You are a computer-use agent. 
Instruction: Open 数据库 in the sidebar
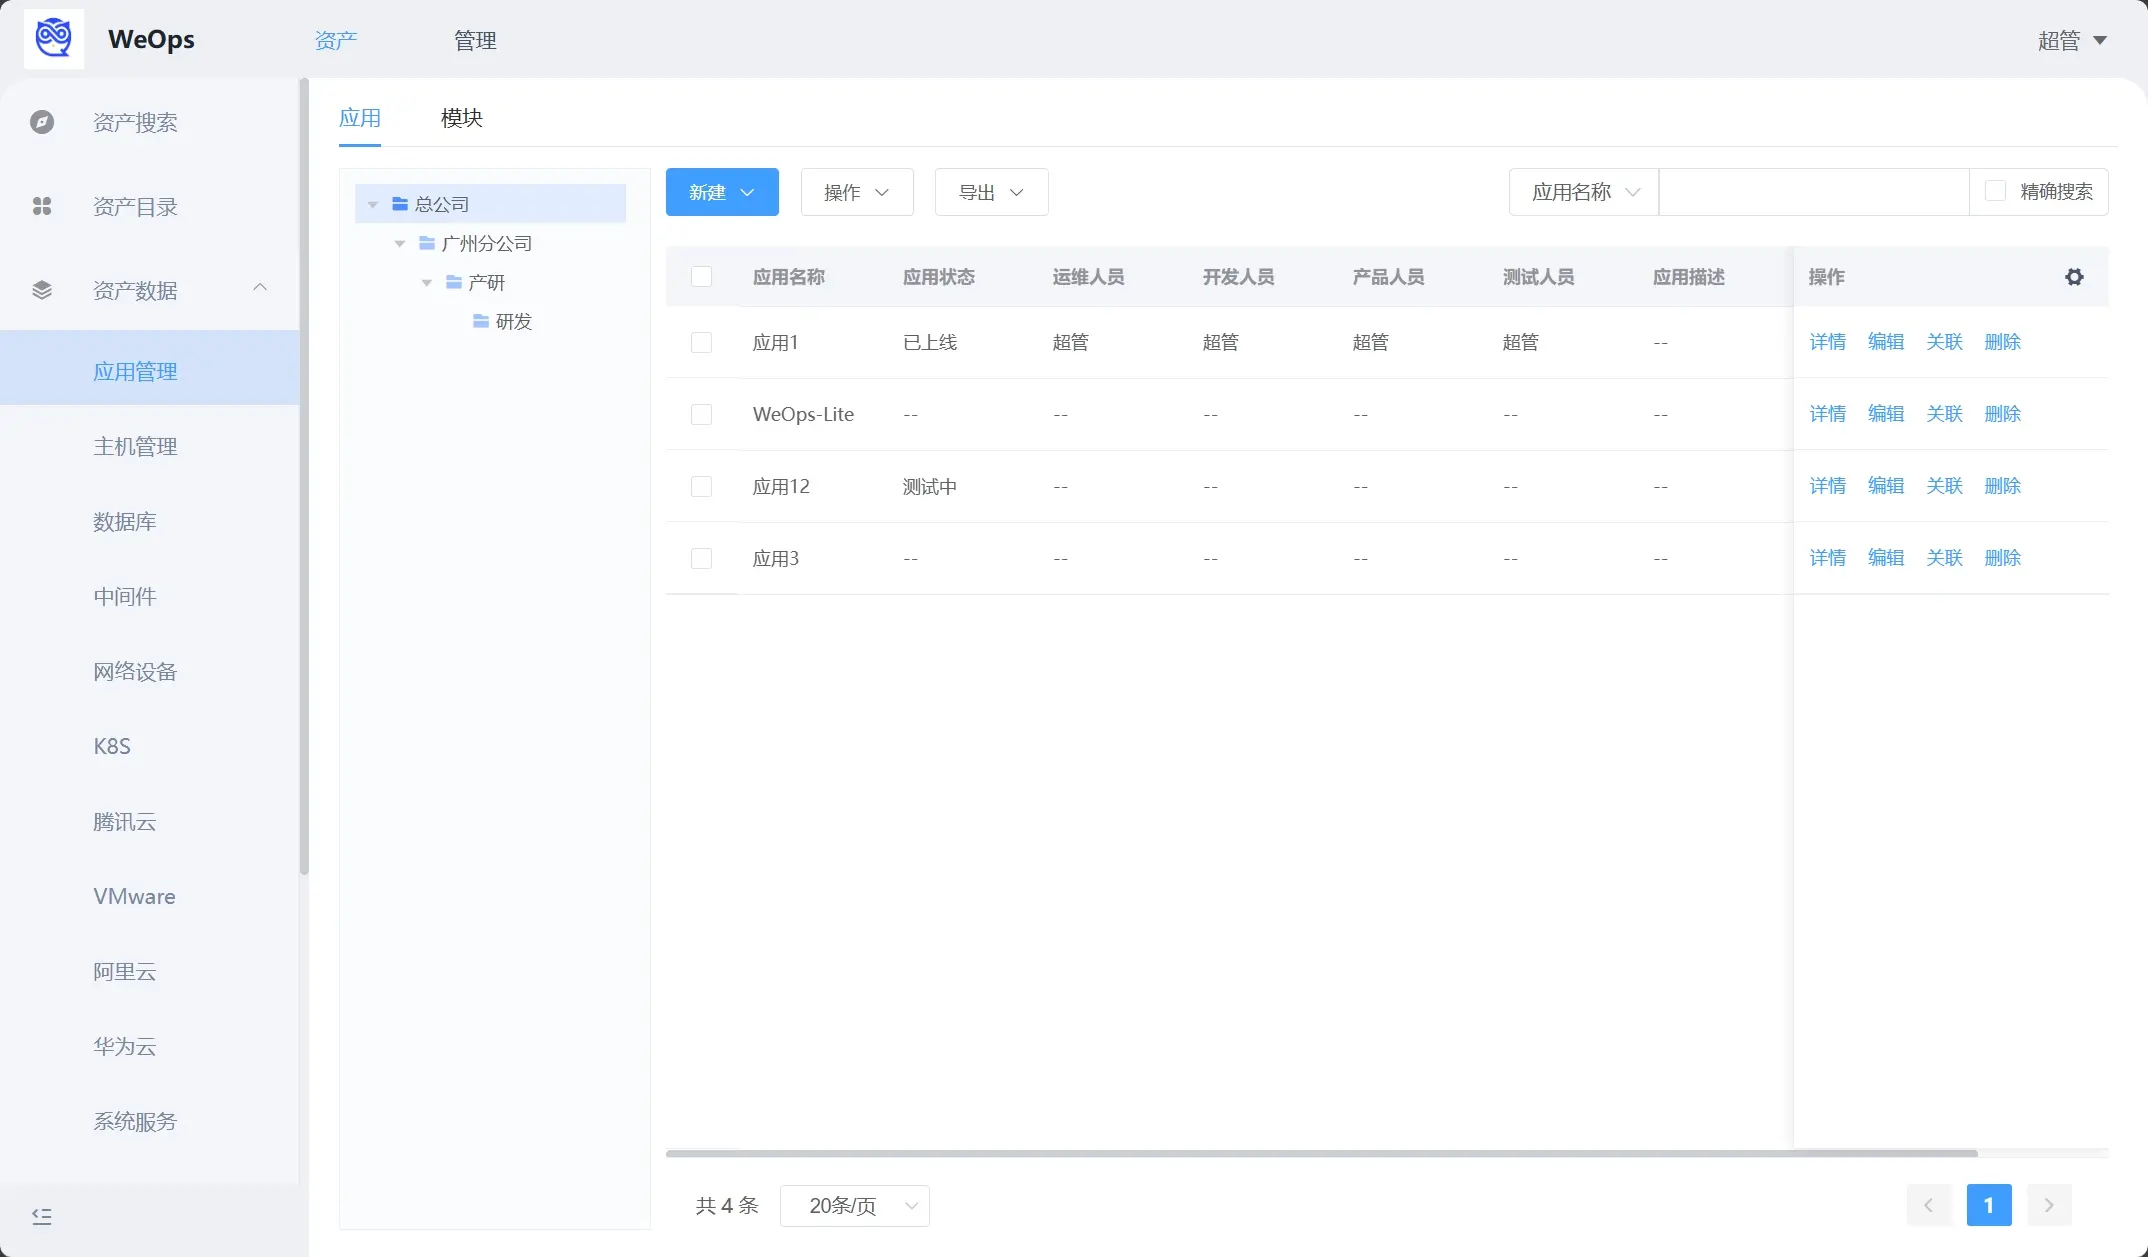tap(150, 521)
